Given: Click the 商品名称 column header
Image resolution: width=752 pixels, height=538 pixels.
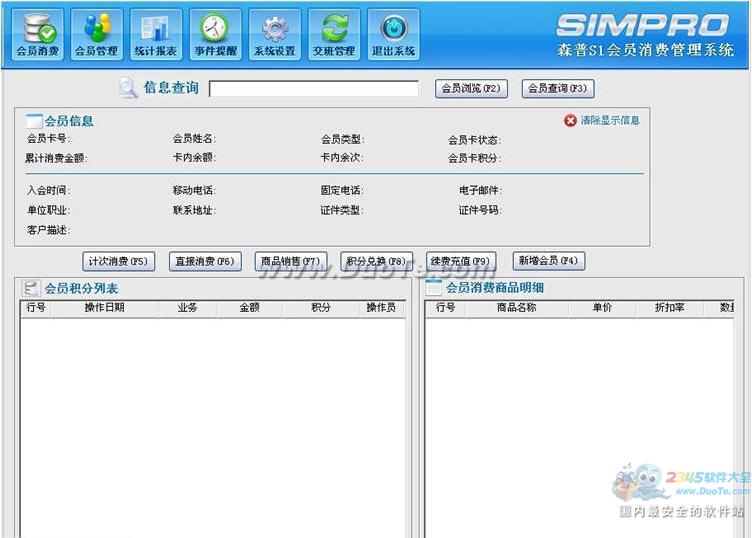Looking at the screenshot, I should 517,308.
